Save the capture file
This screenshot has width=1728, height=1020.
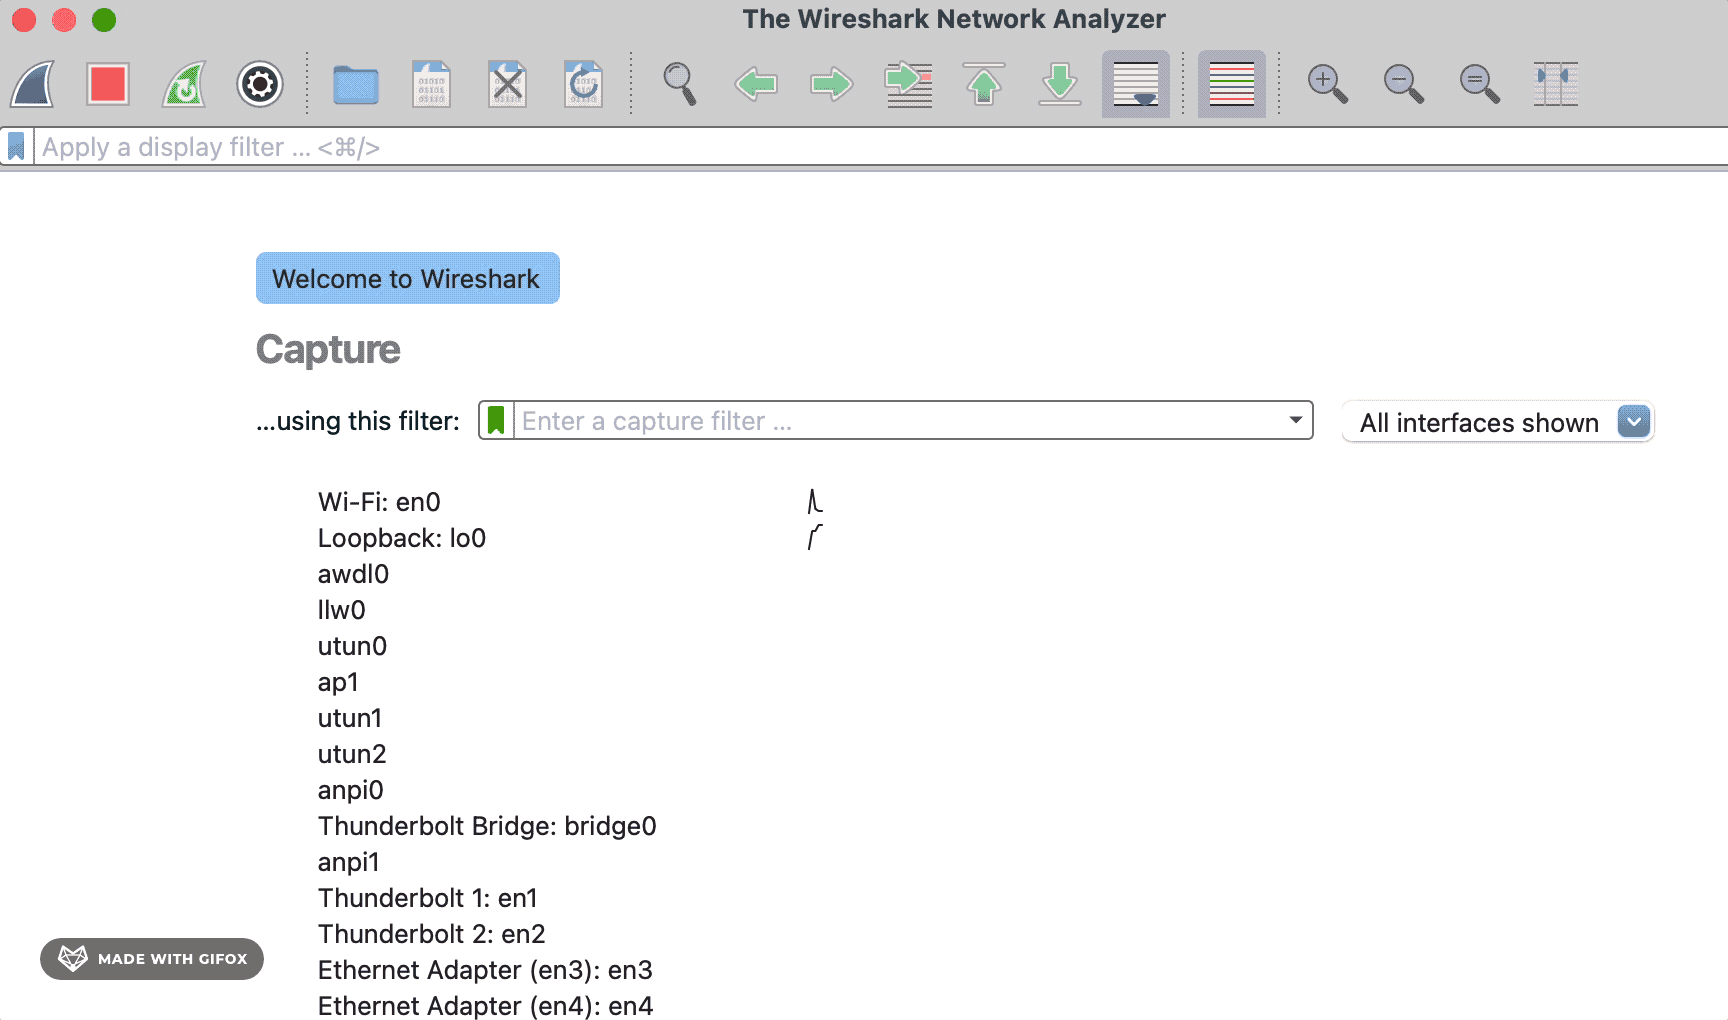click(x=431, y=84)
